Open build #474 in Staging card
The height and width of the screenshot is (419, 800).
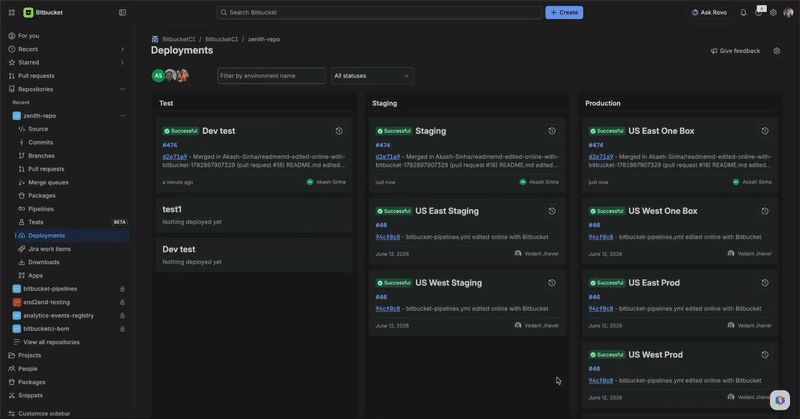click(383, 145)
